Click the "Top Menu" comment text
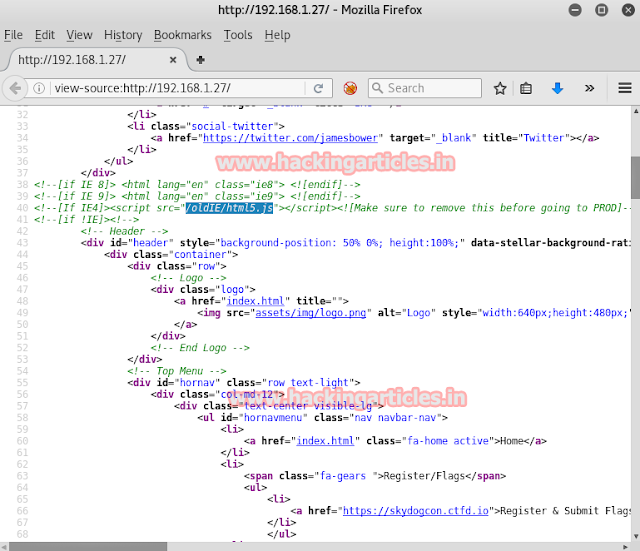Image resolution: width=640 pixels, height=551 pixels. (x=177, y=371)
